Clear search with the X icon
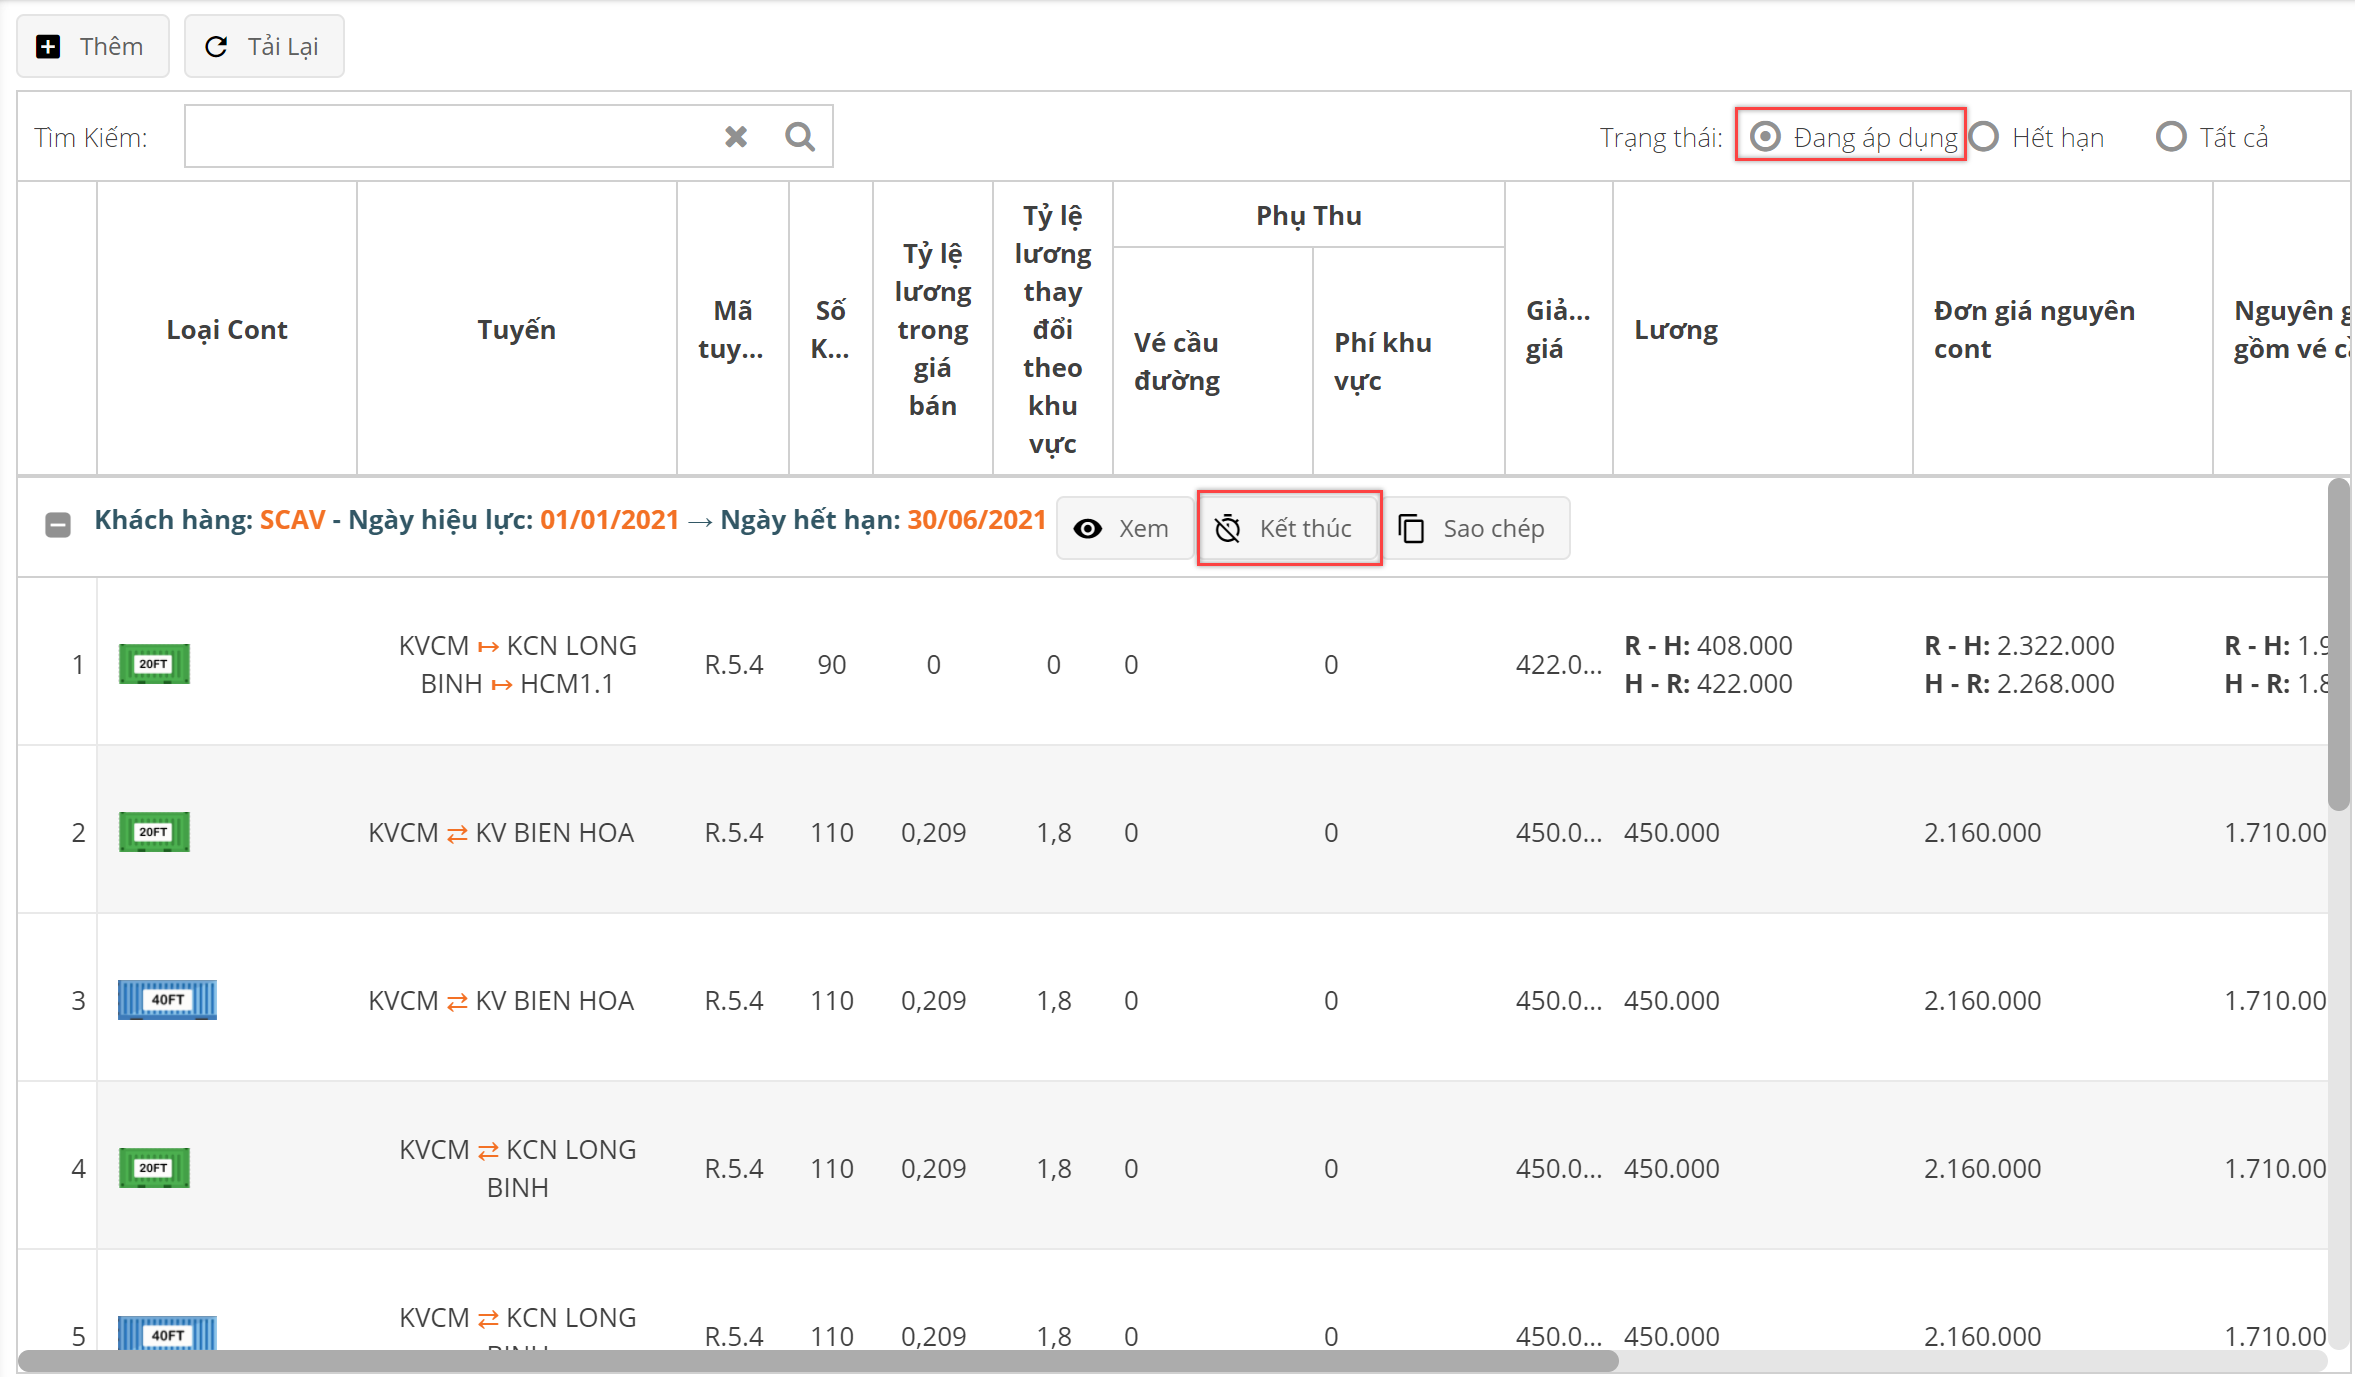This screenshot has width=2355, height=1377. (x=736, y=137)
